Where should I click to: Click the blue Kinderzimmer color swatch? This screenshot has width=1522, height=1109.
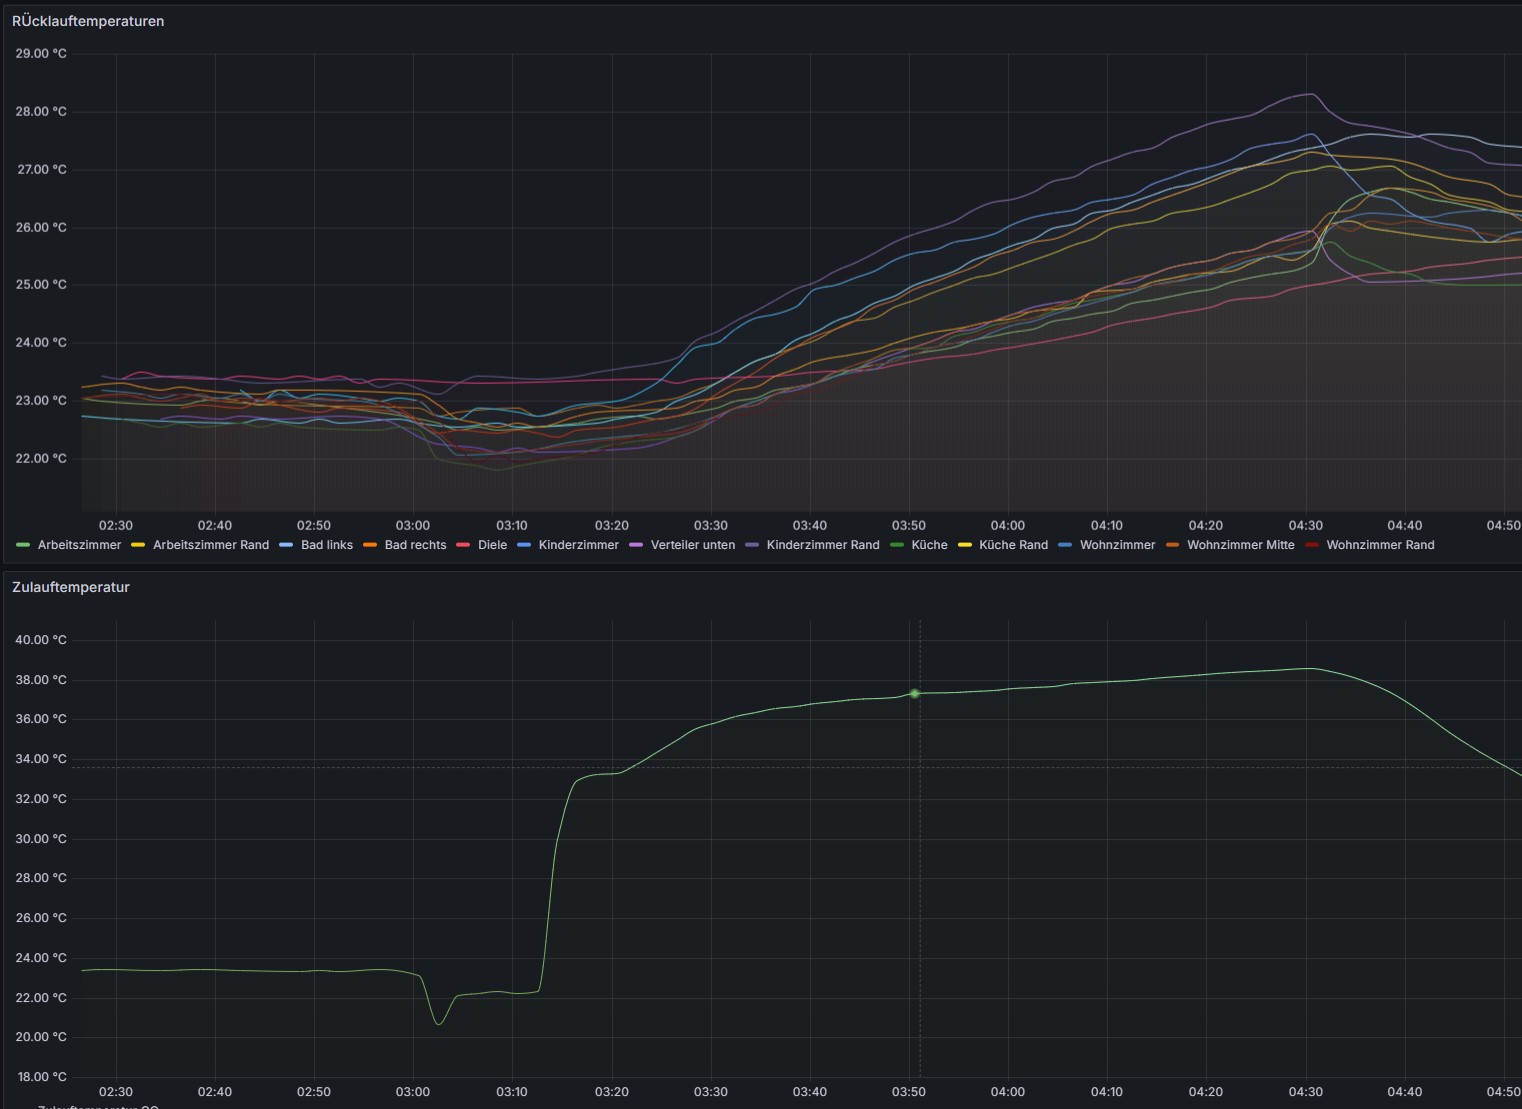[524, 545]
